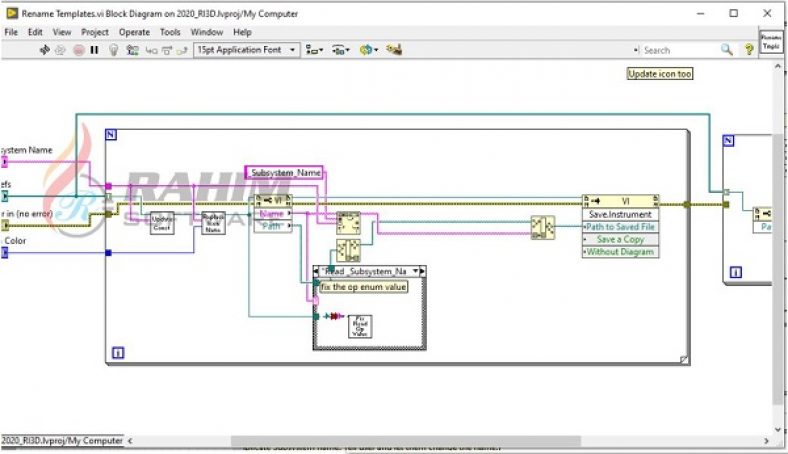Select the Update Const subVI node
This screenshot has height=454, width=788.
[162, 223]
